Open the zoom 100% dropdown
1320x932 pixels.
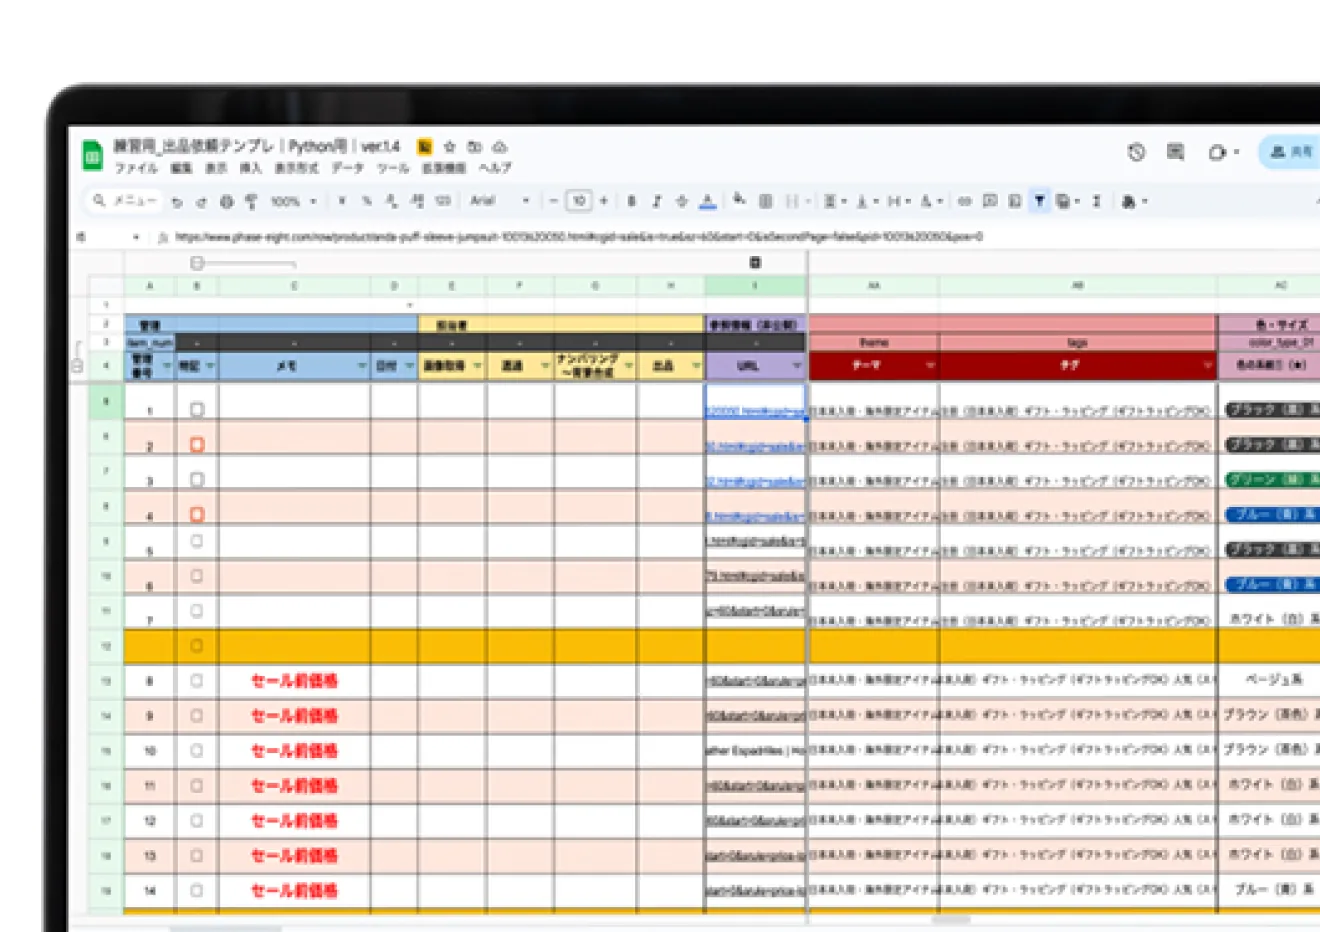[x=293, y=201]
